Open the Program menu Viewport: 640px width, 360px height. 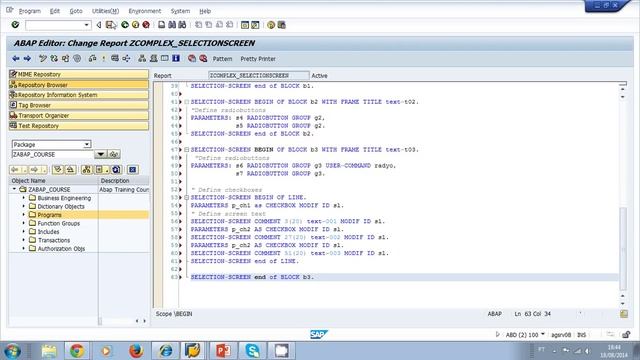point(30,11)
